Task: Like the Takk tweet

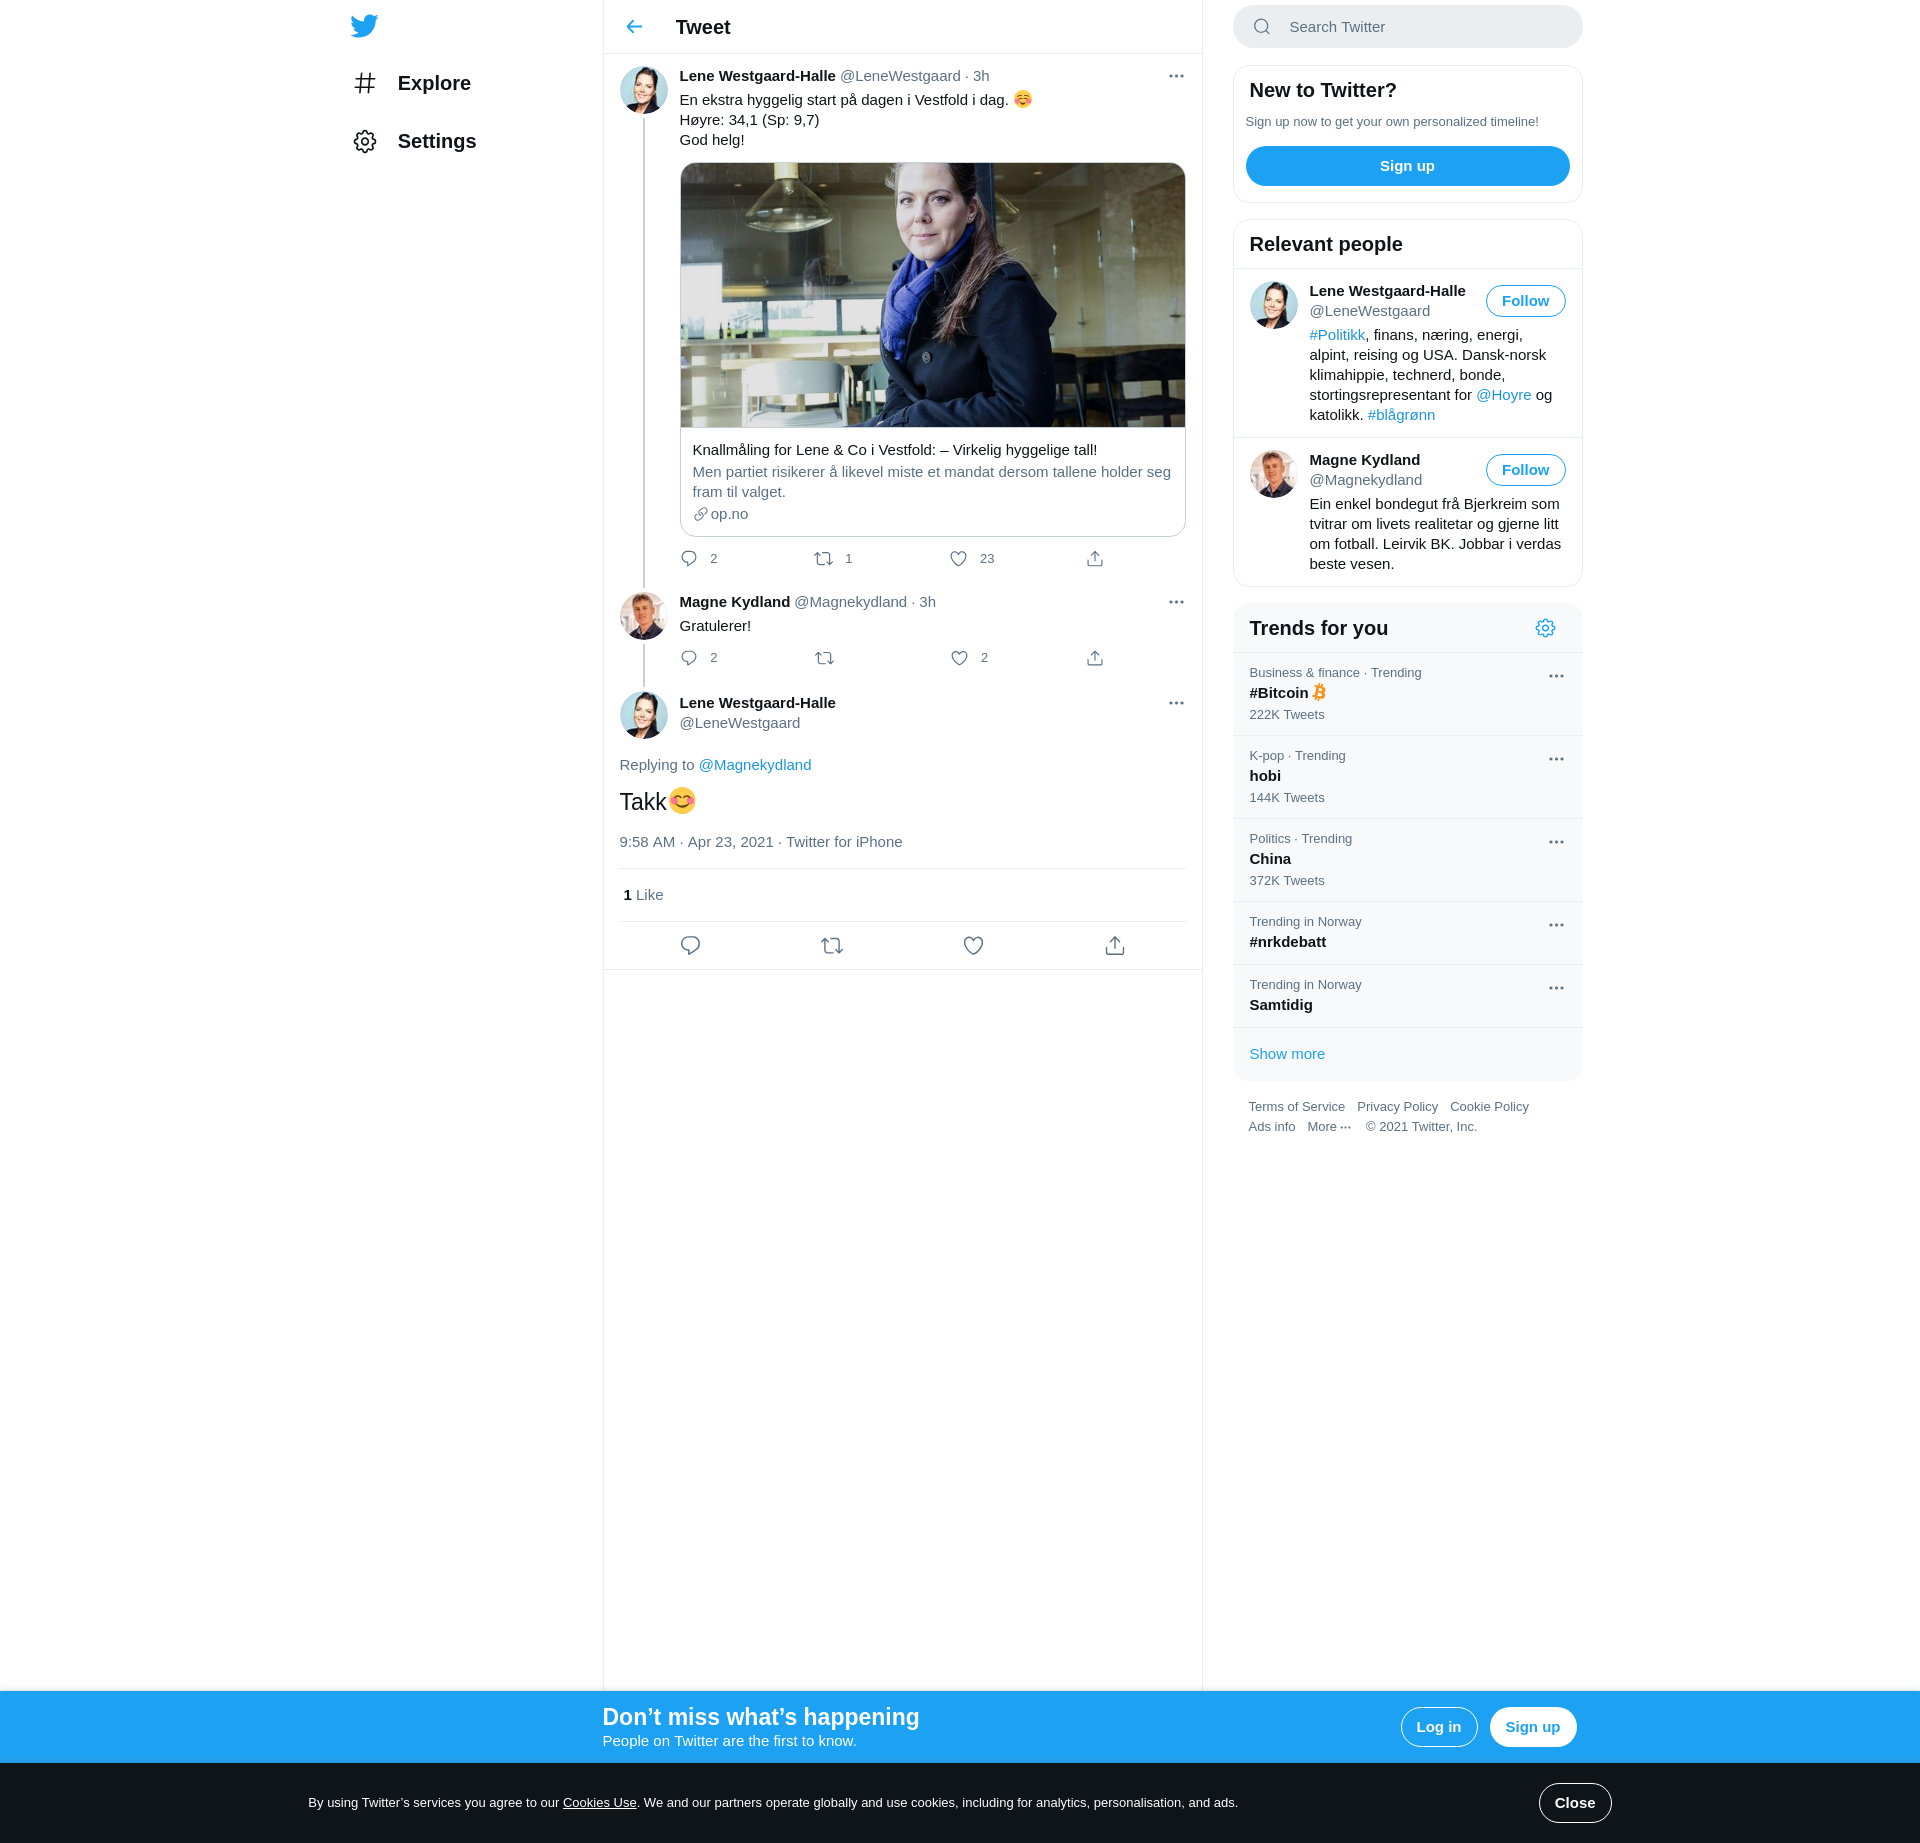Action: 973,946
